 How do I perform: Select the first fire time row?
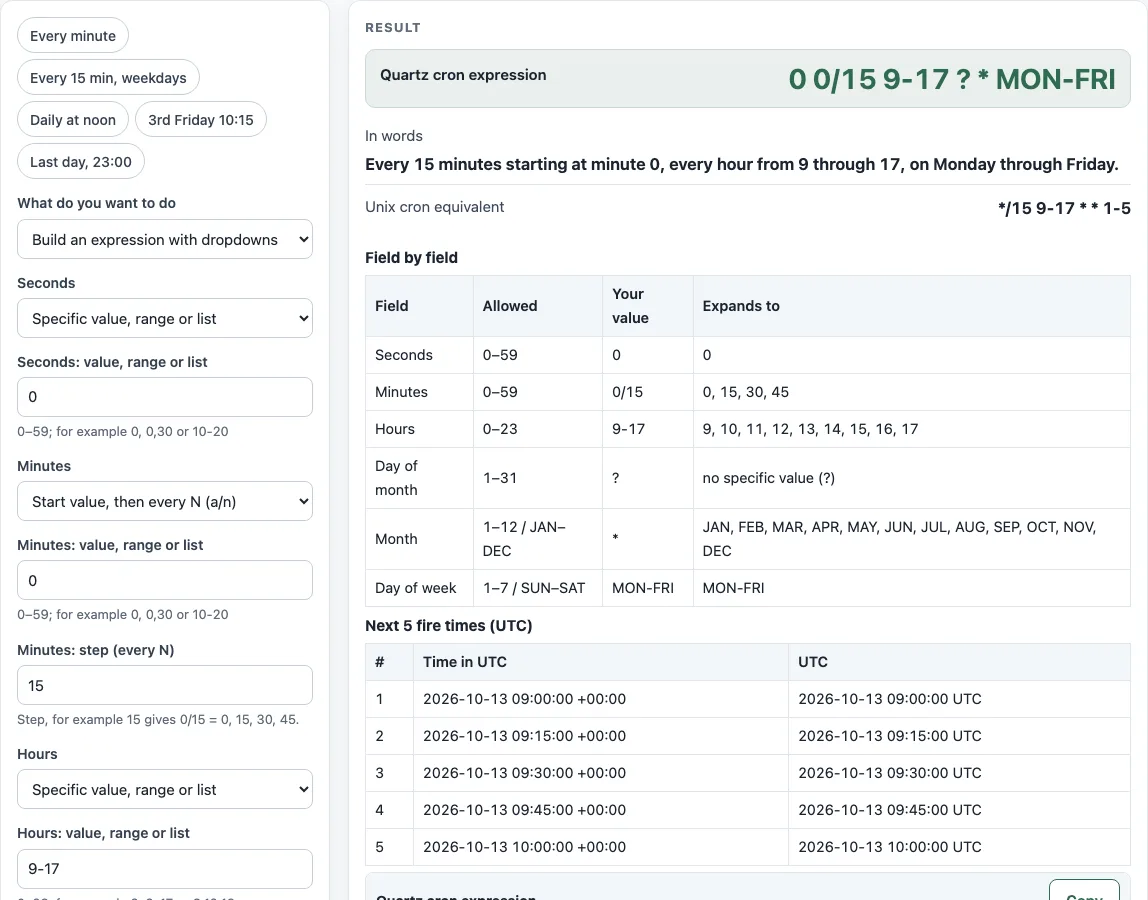(x=748, y=699)
